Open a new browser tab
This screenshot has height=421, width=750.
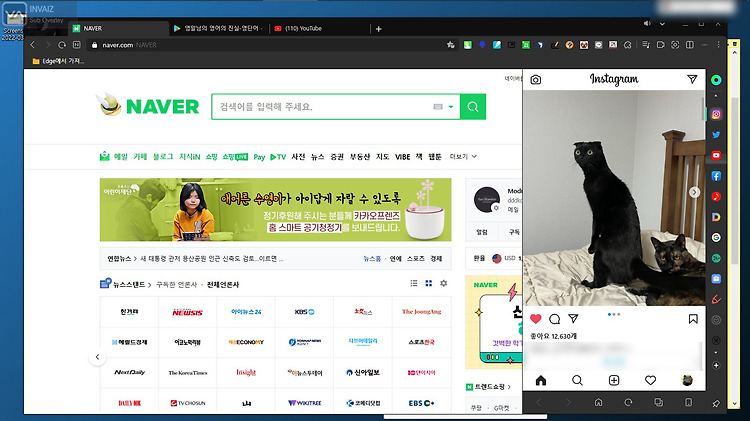378,29
